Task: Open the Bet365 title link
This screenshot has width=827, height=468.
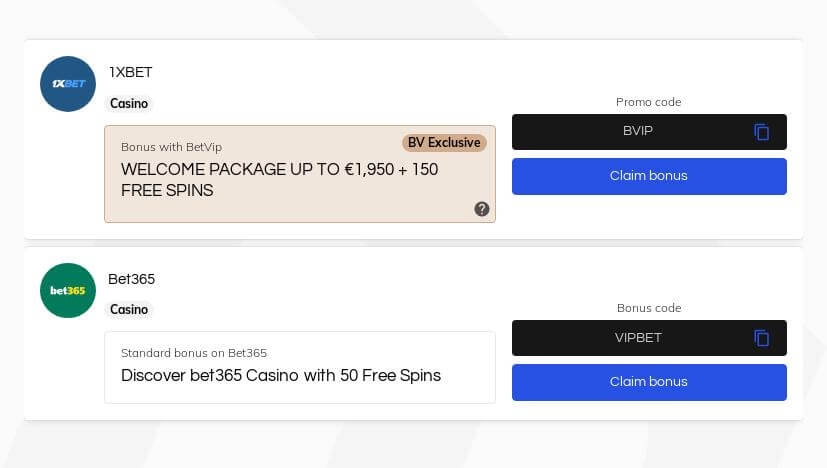Action: [x=131, y=279]
